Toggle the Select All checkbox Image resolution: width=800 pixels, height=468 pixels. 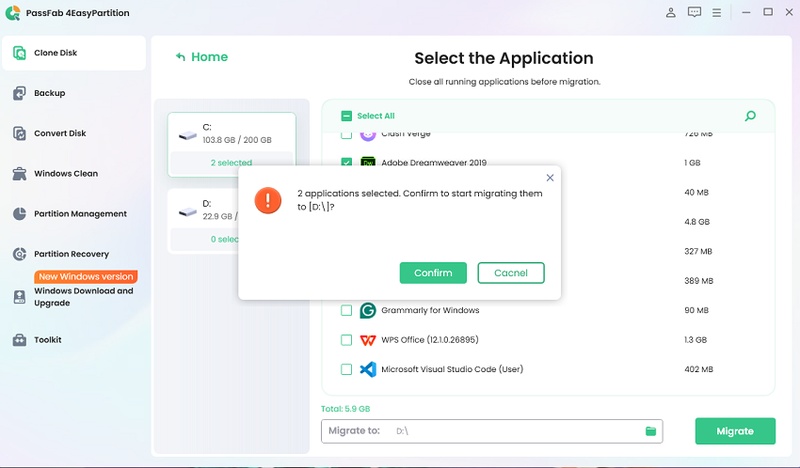click(x=346, y=116)
